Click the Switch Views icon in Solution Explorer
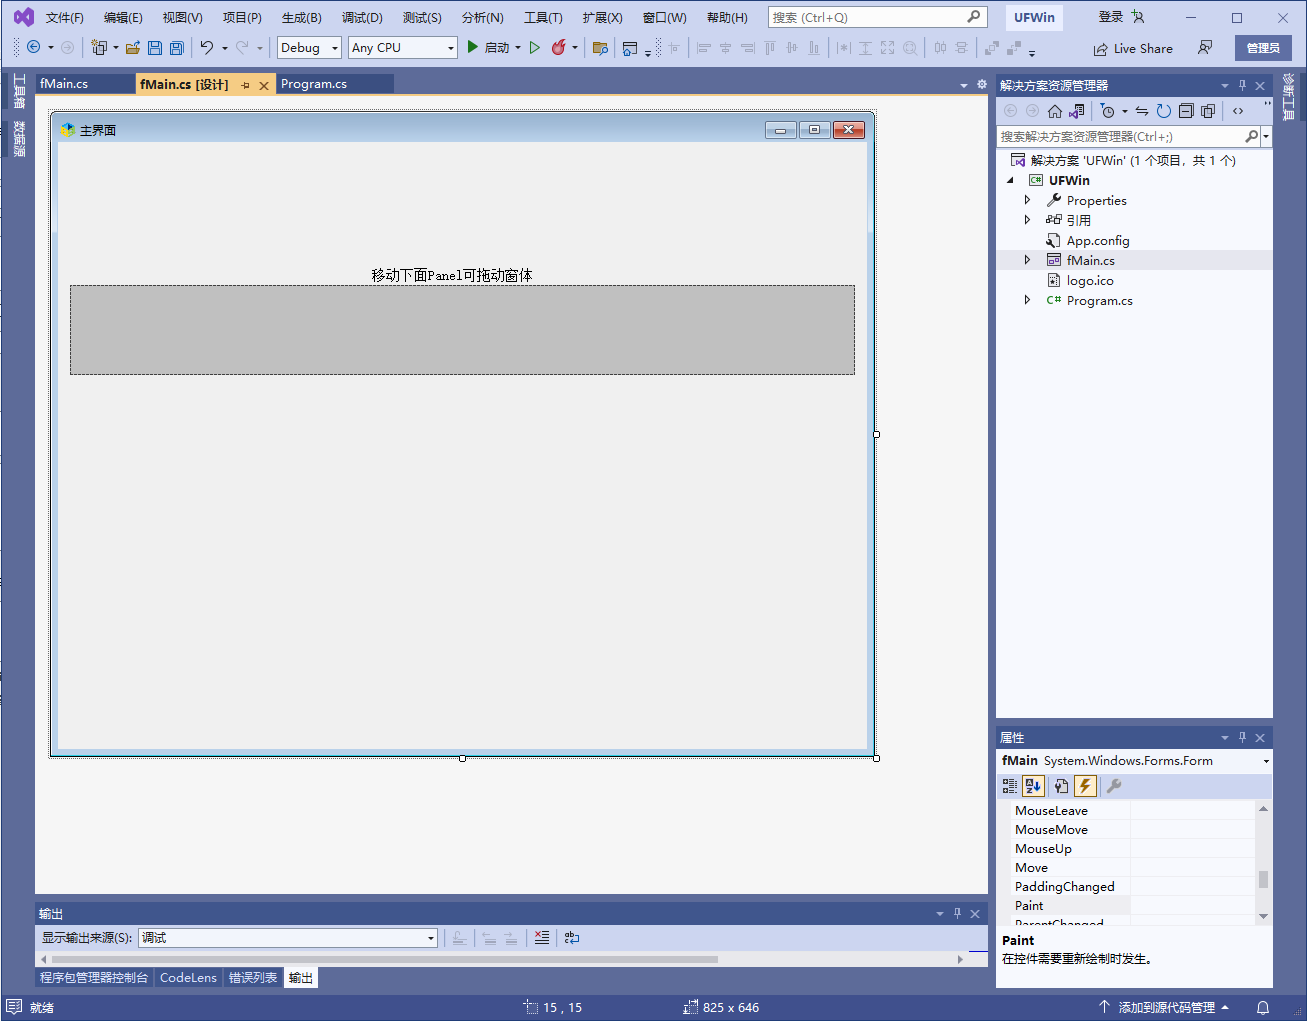 [1077, 111]
